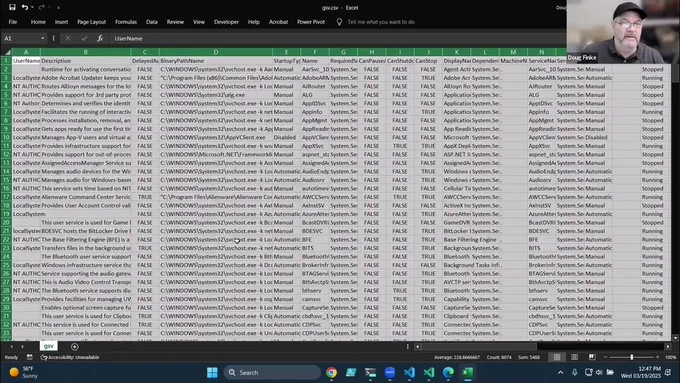Viewport: 680px width, 383px height.
Task: Select row 22 header
Action: pyautogui.click(x=6, y=239)
